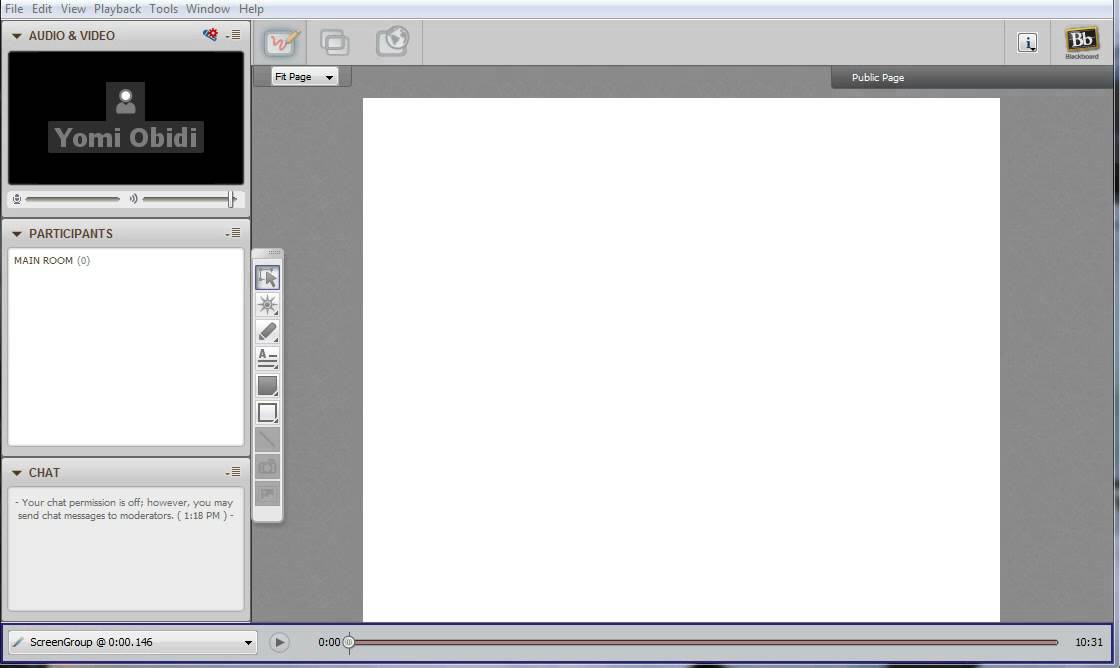Click the 0:00 elapsed time label
Screen dimensions: 1120x668
pyautogui.click(x=329, y=642)
